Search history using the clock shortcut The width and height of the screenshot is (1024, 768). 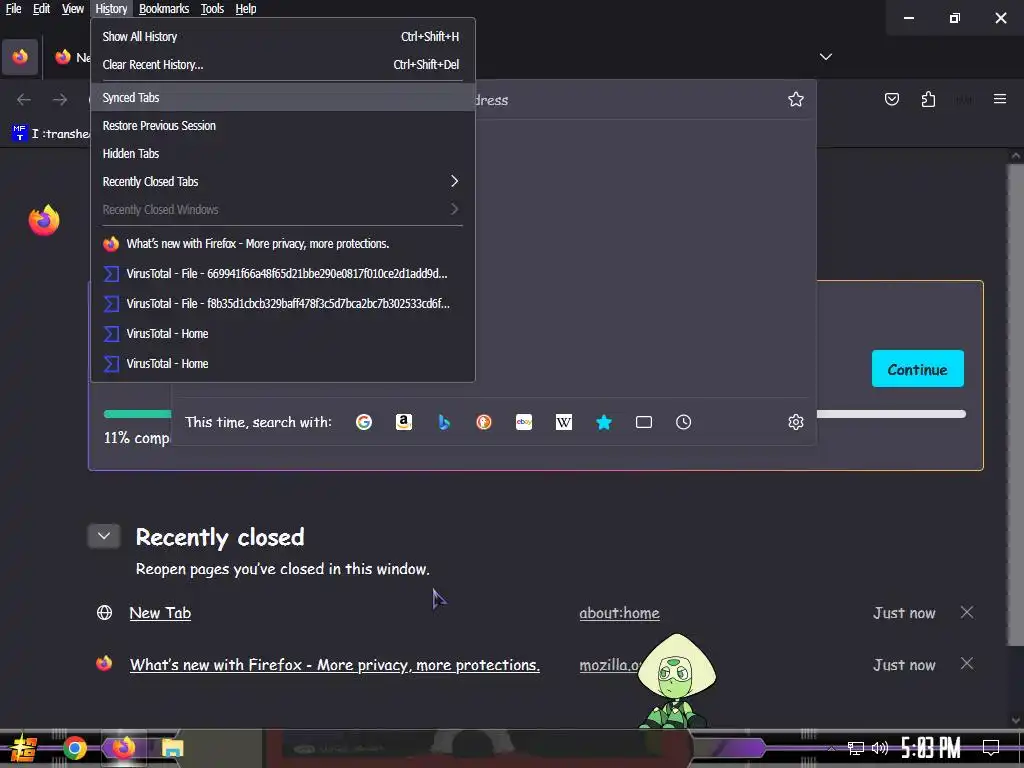point(684,423)
